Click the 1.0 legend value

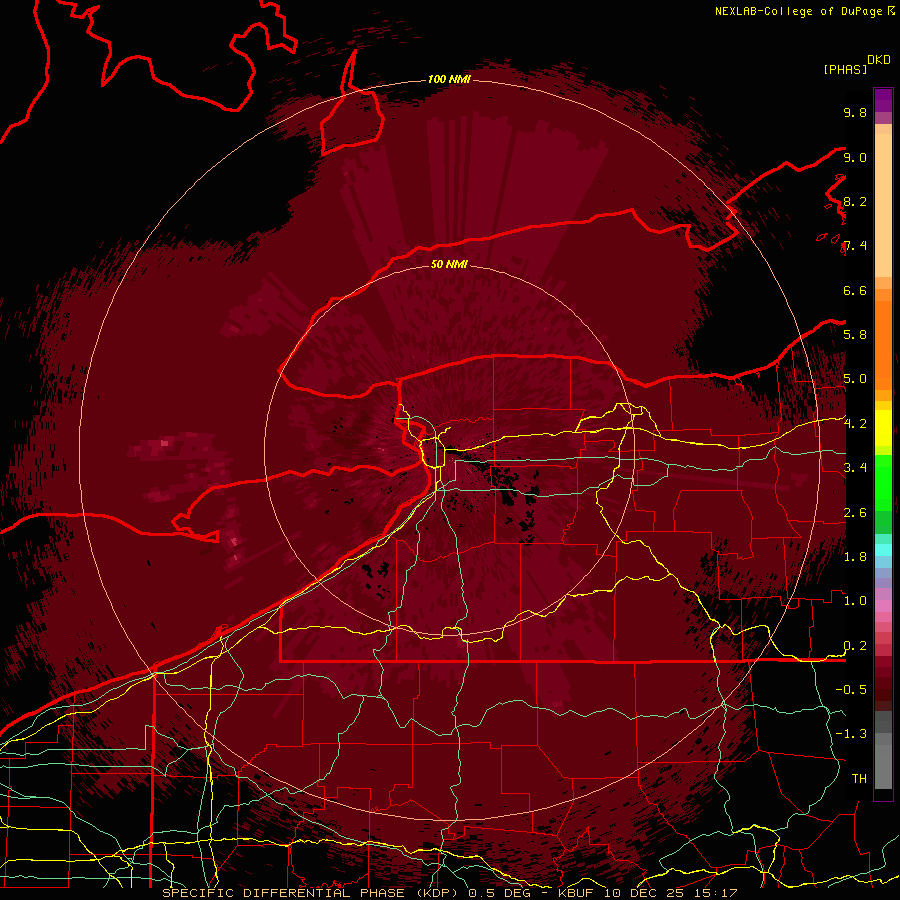pyautogui.click(x=855, y=600)
